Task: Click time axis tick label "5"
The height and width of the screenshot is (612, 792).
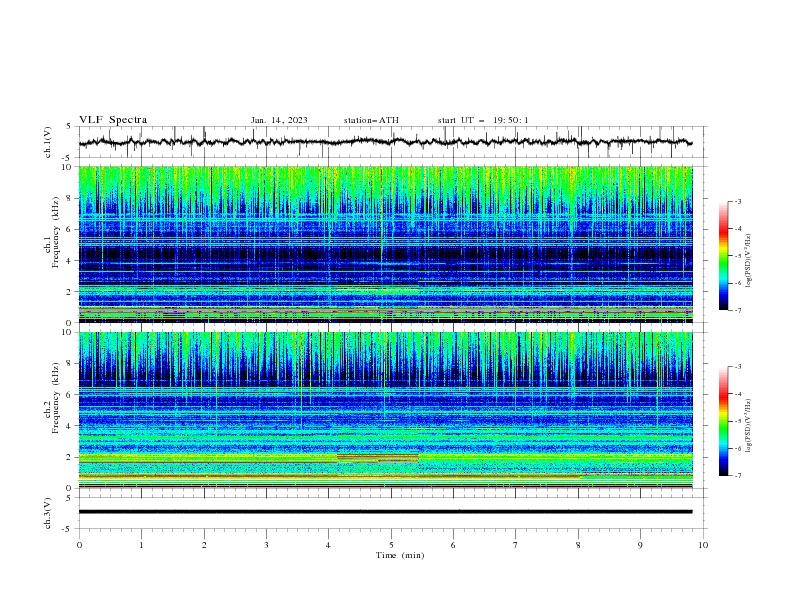Action: point(391,545)
